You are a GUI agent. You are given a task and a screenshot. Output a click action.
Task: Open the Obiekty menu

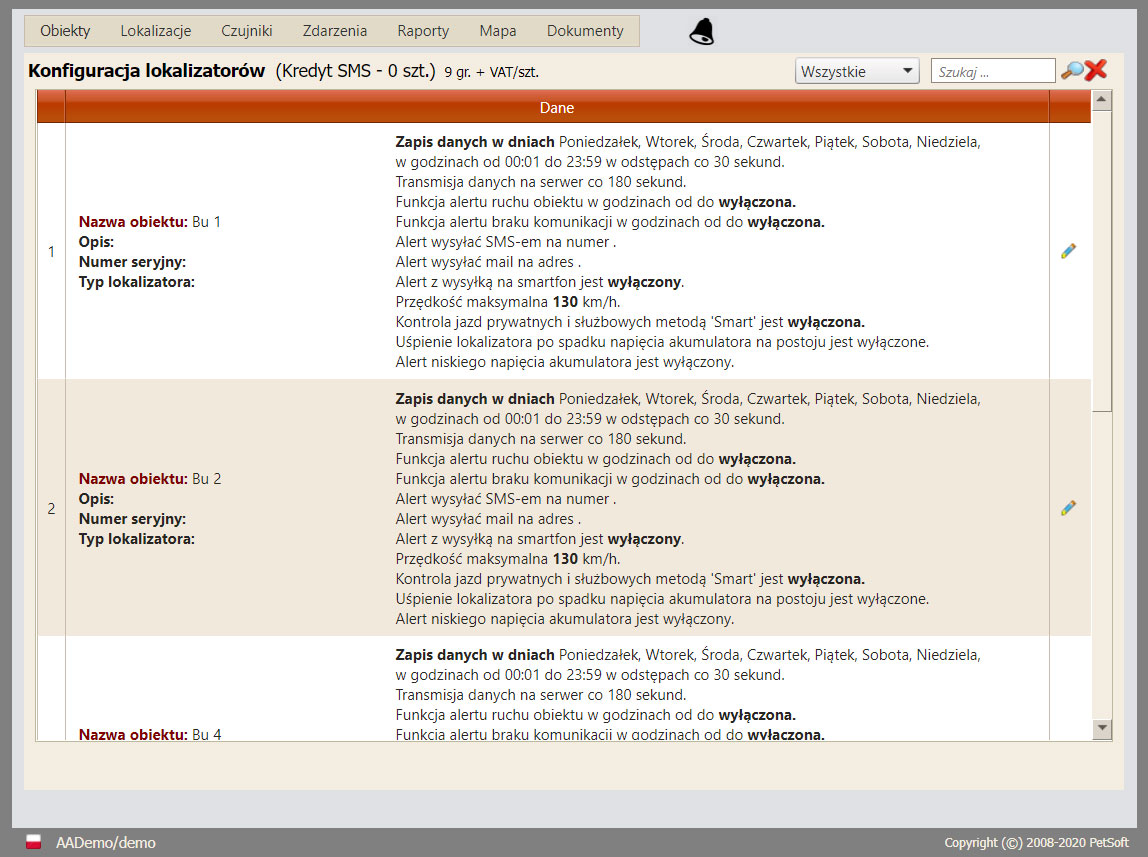[x=65, y=31]
